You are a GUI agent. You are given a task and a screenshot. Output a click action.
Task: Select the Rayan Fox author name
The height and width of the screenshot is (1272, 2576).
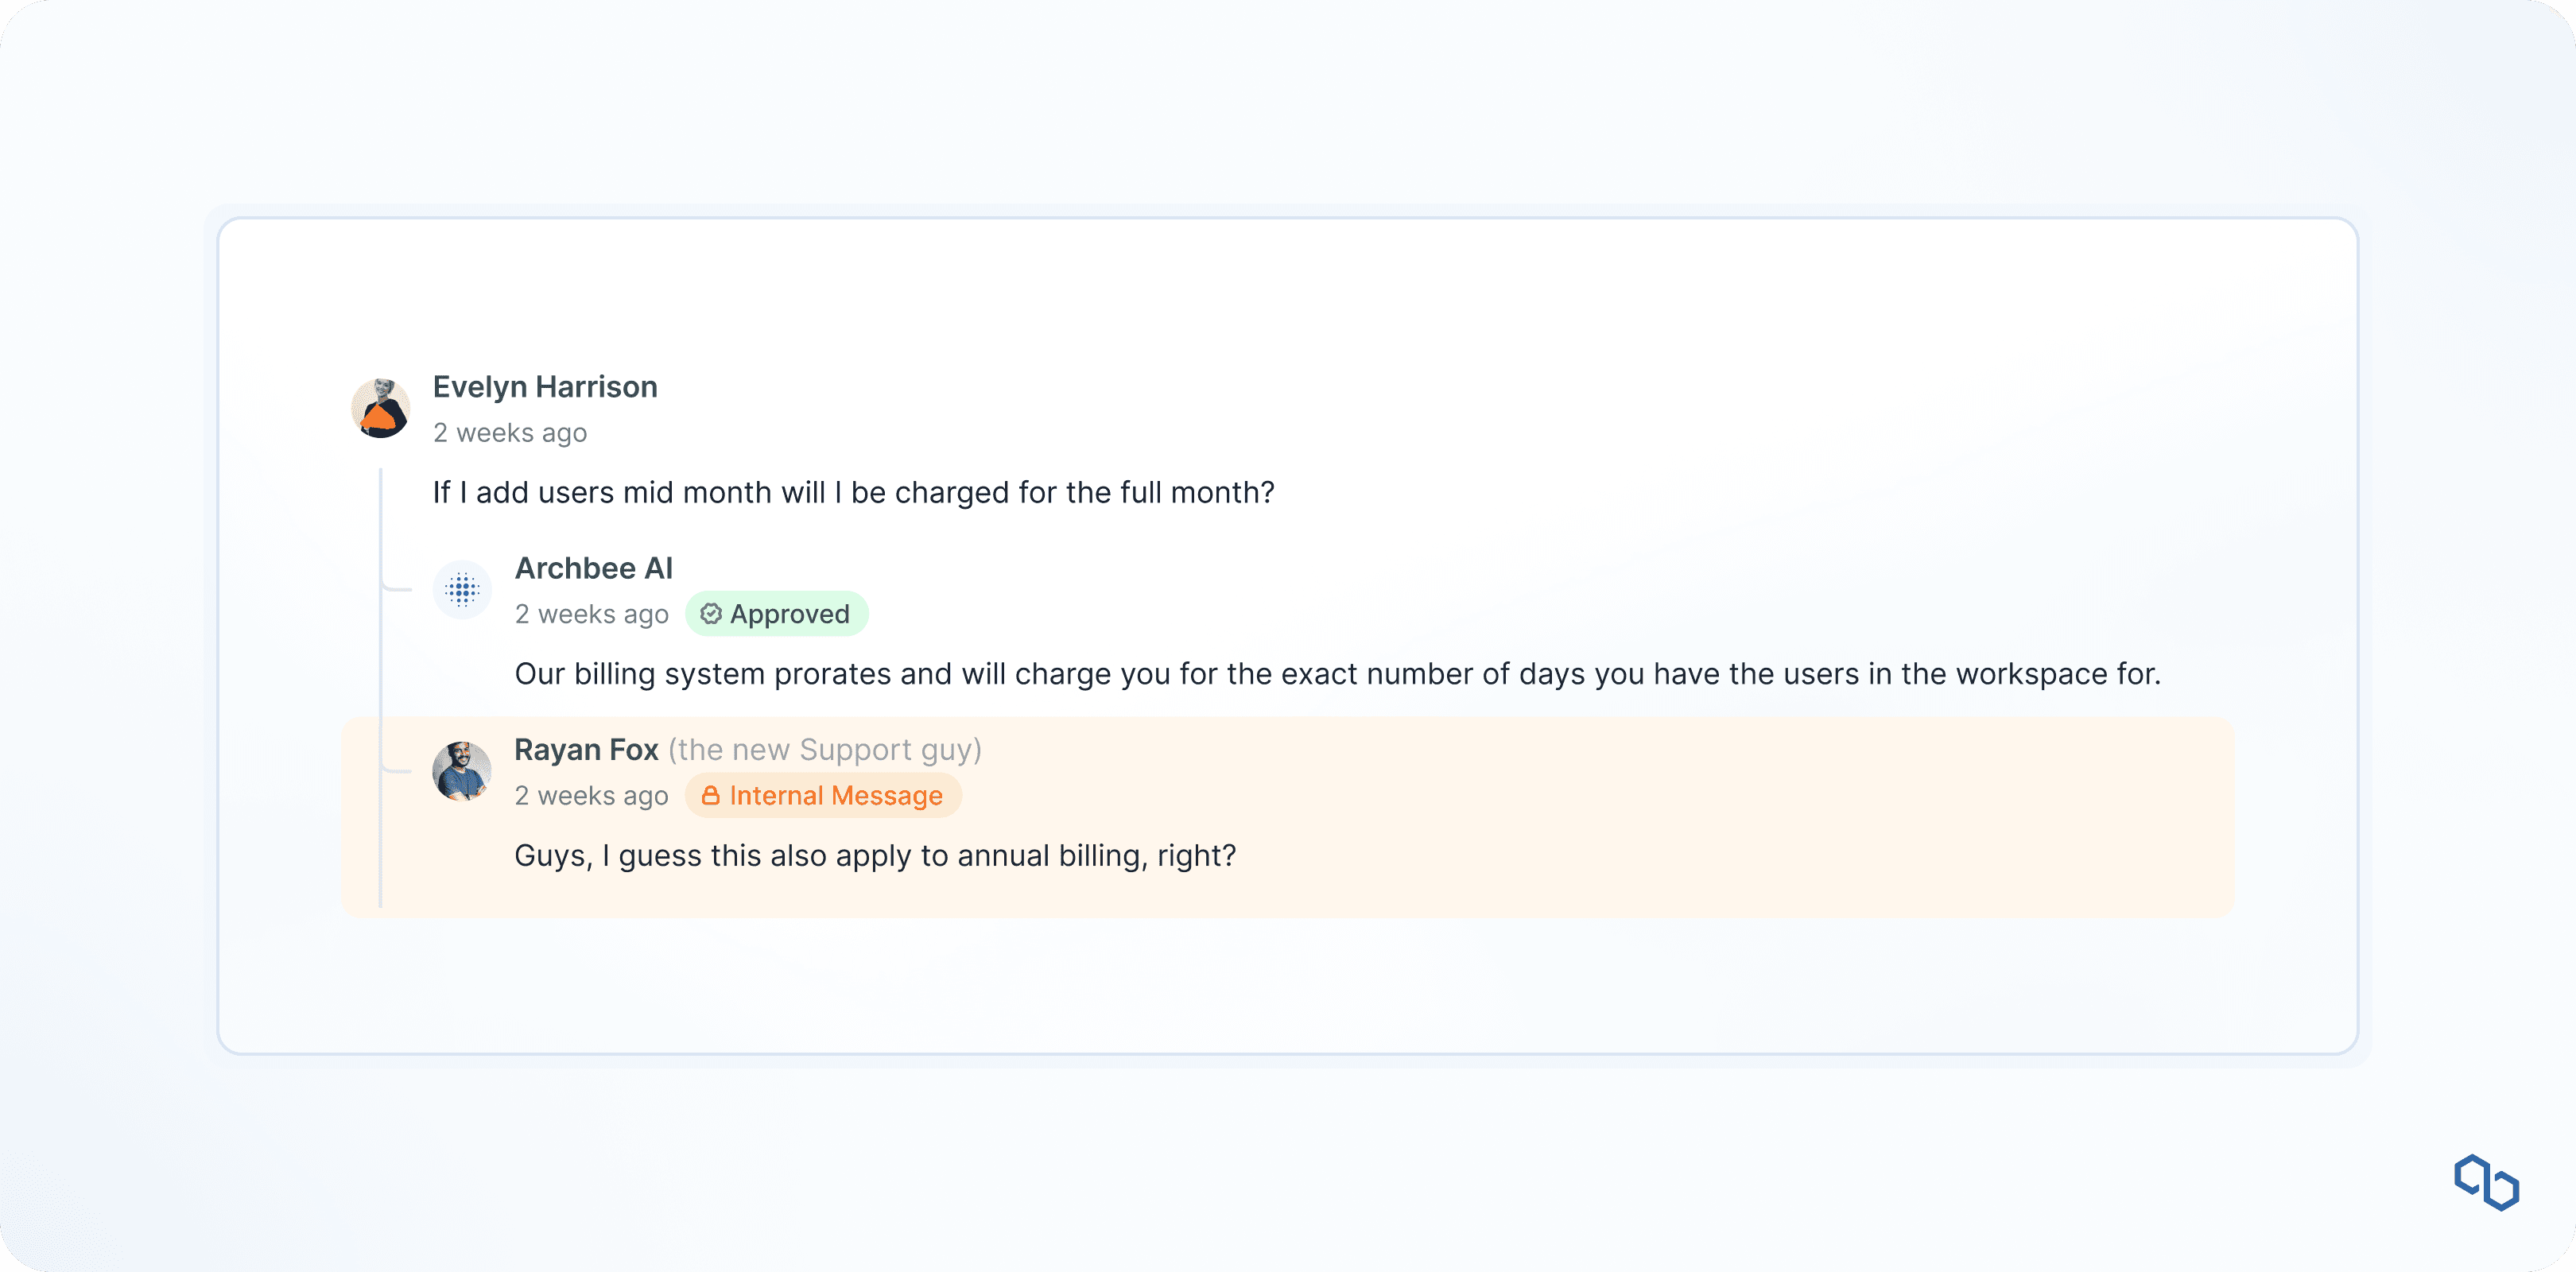click(586, 750)
